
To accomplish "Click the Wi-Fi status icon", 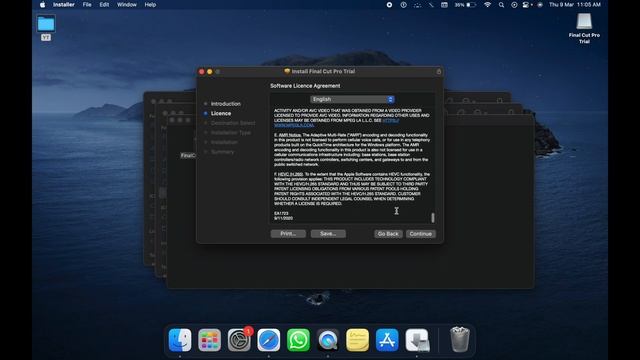I will pyautogui.click(x=487, y=4).
